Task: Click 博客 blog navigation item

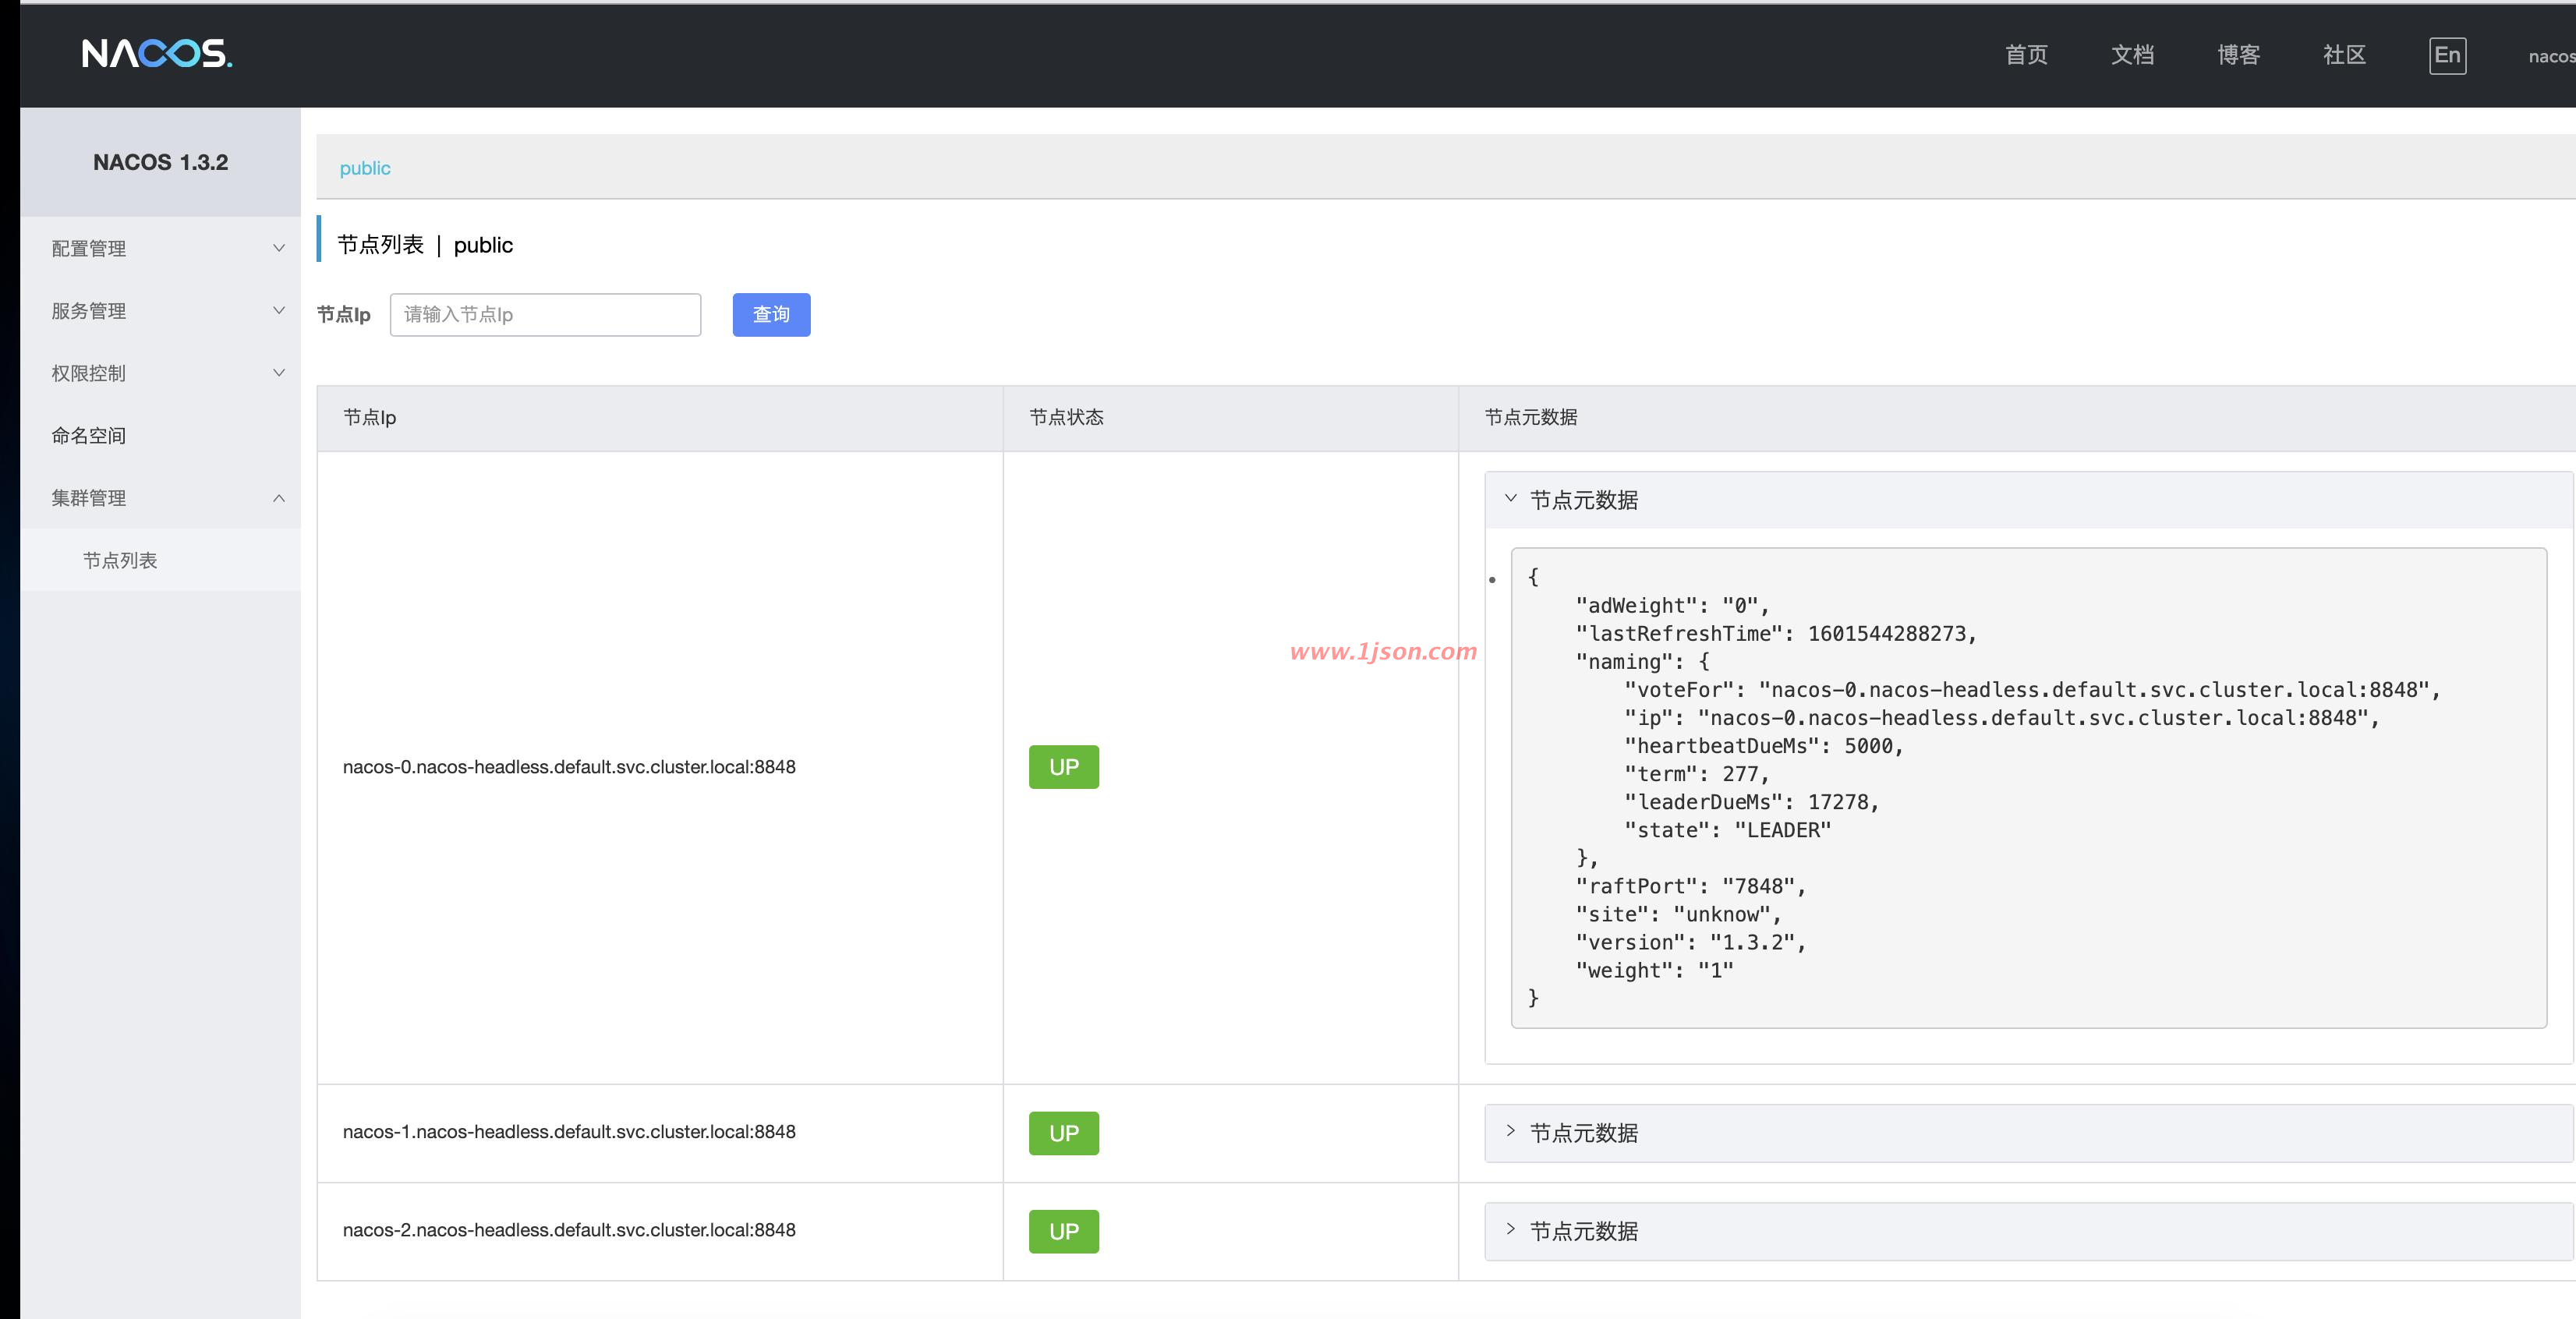Action: (2238, 52)
